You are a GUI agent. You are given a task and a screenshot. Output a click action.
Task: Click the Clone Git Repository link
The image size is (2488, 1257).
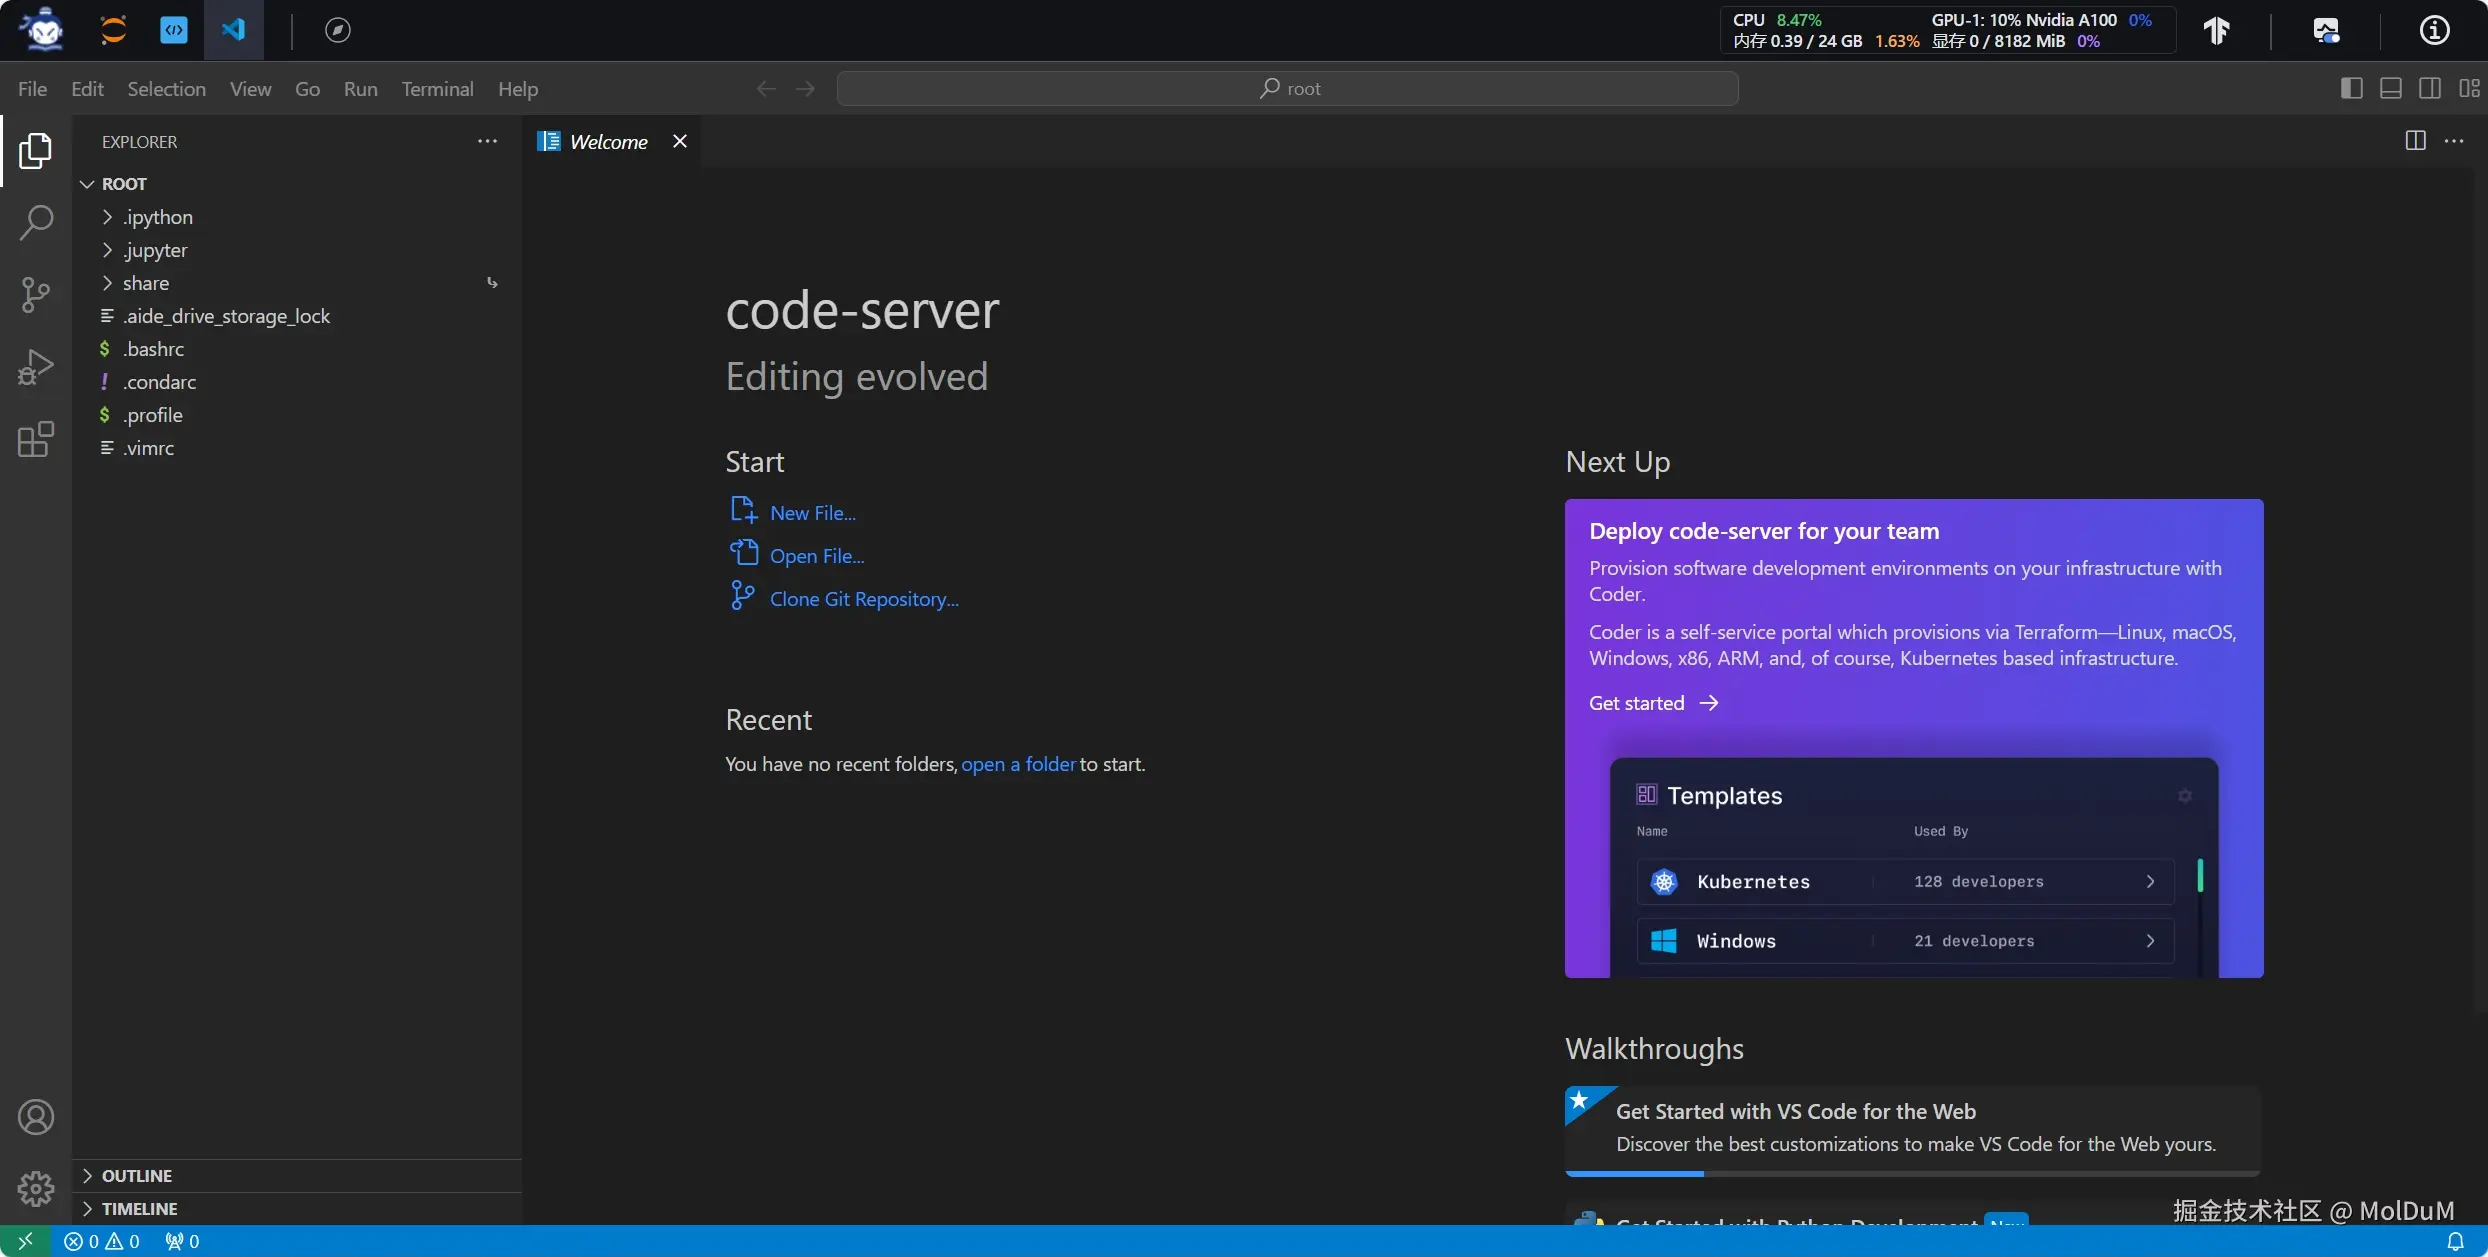(x=863, y=599)
